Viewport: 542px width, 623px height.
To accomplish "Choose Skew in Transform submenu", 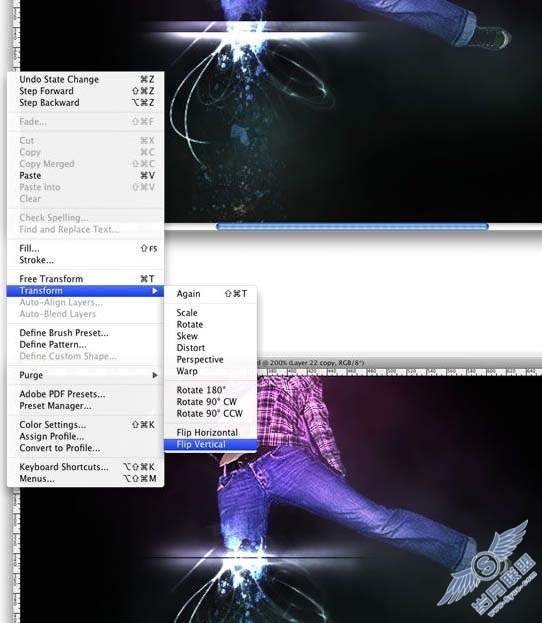I will pos(210,336).
